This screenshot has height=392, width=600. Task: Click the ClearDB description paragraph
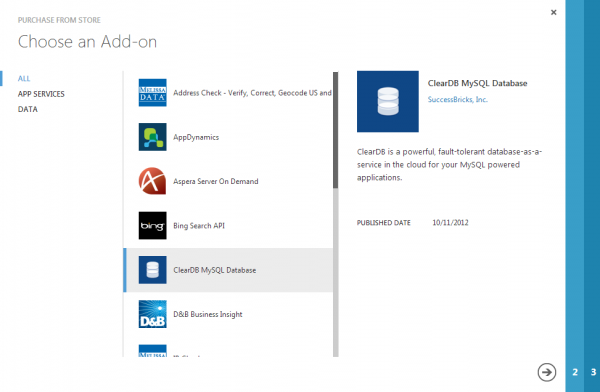coord(449,165)
